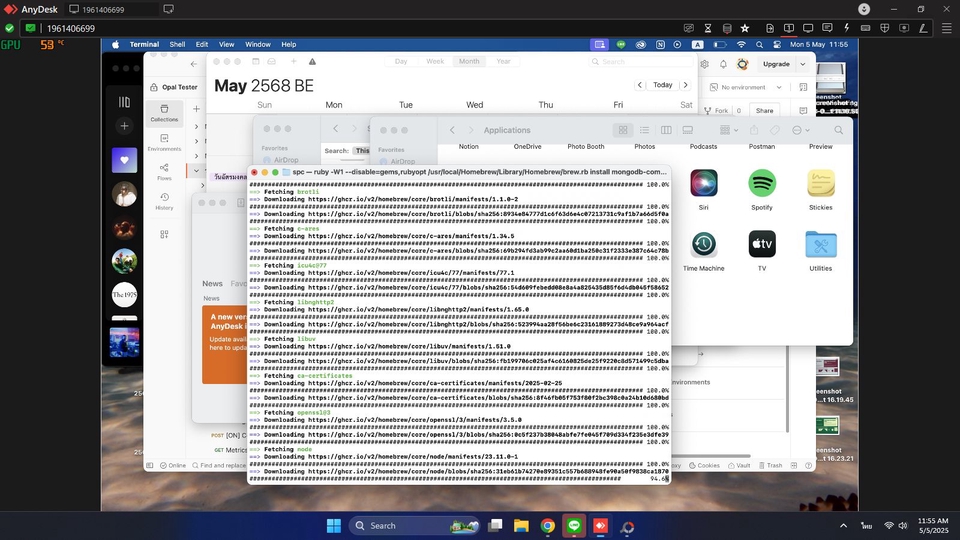Click the Share button in Postman

(x=764, y=111)
